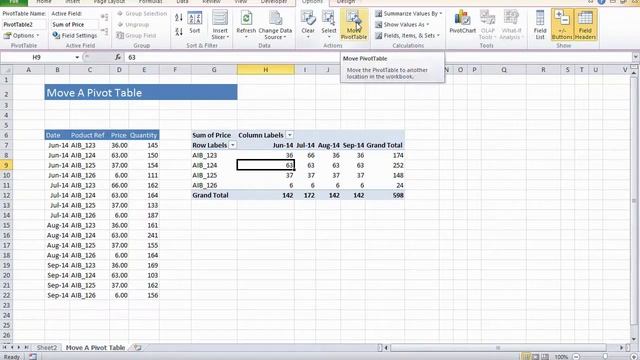The image size is (640, 360).
Task: Click the Quantity header in the data table
Action: click(x=144, y=135)
